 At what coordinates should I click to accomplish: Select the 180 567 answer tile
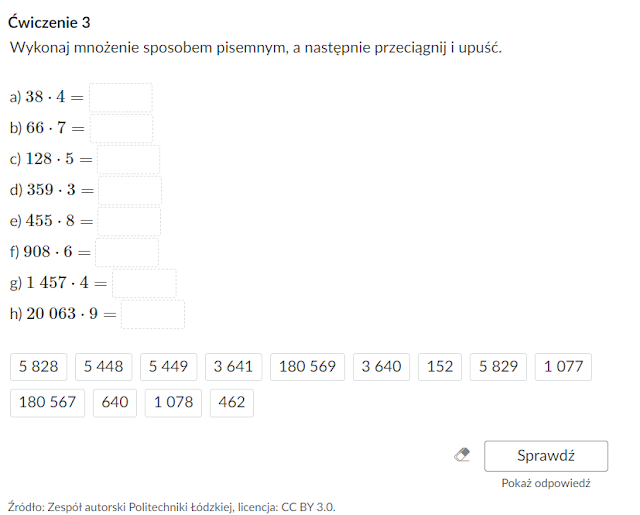47,403
